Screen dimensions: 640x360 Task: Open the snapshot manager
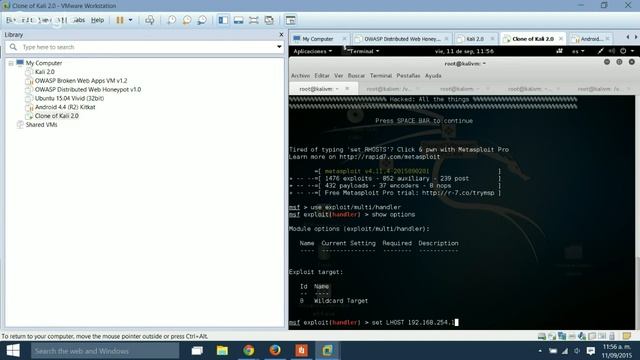[x=202, y=20]
